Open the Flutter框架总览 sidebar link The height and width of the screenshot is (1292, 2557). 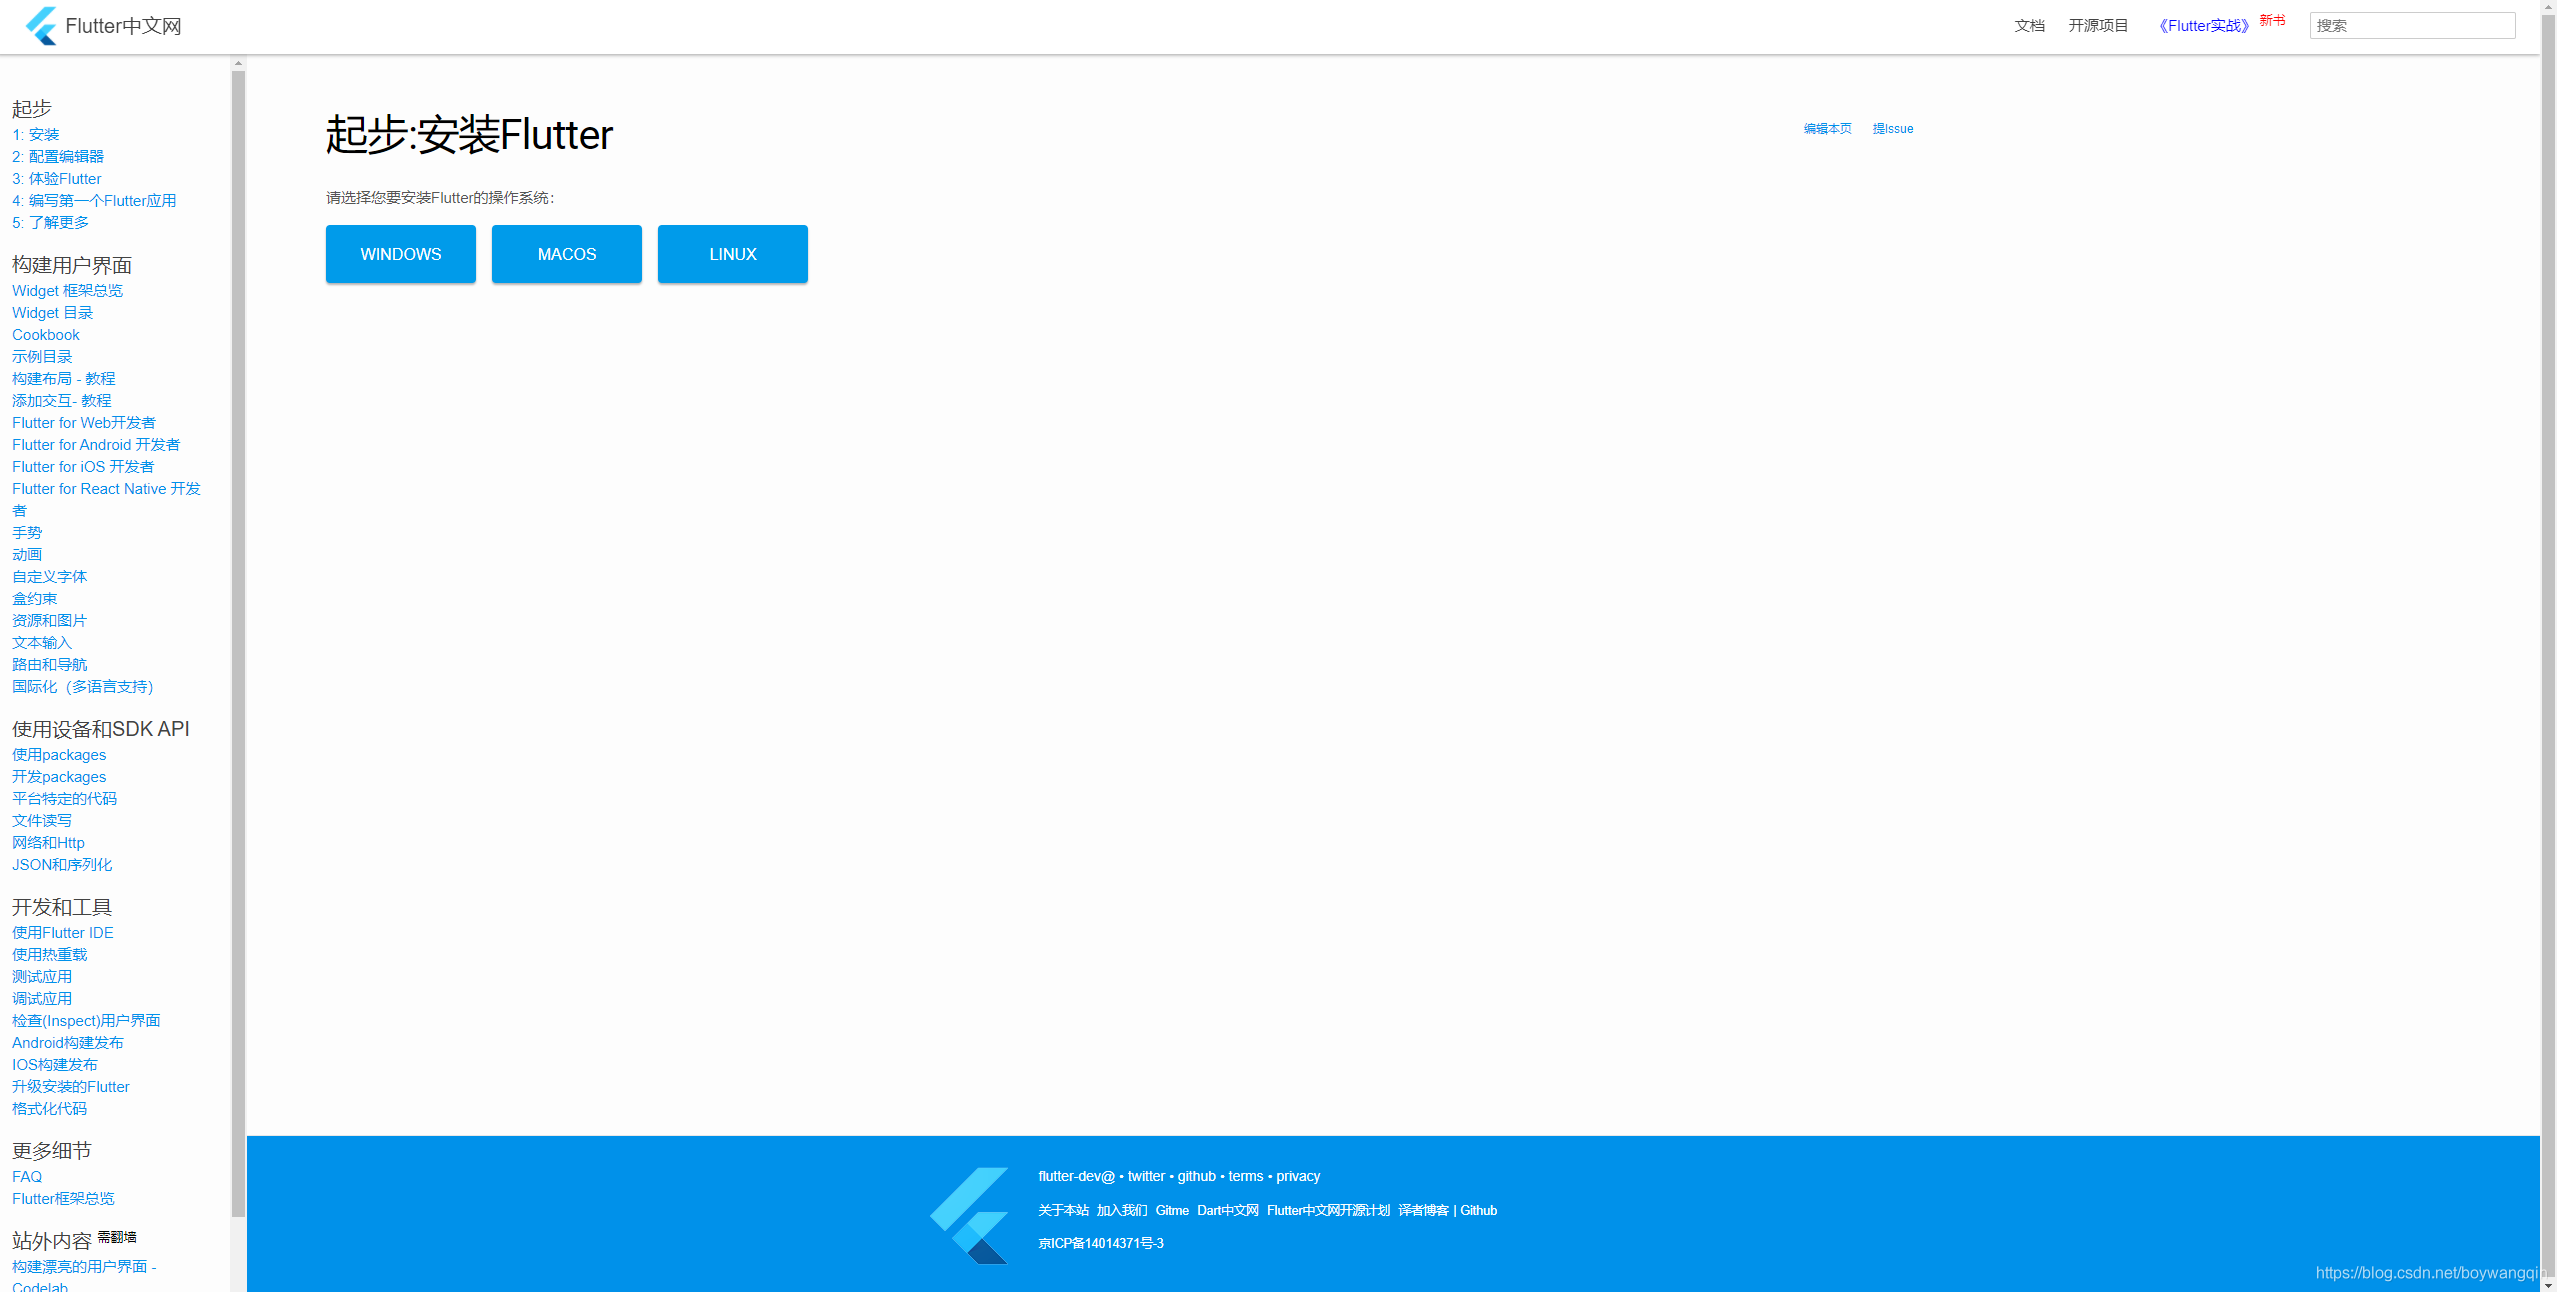point(63,1199)
